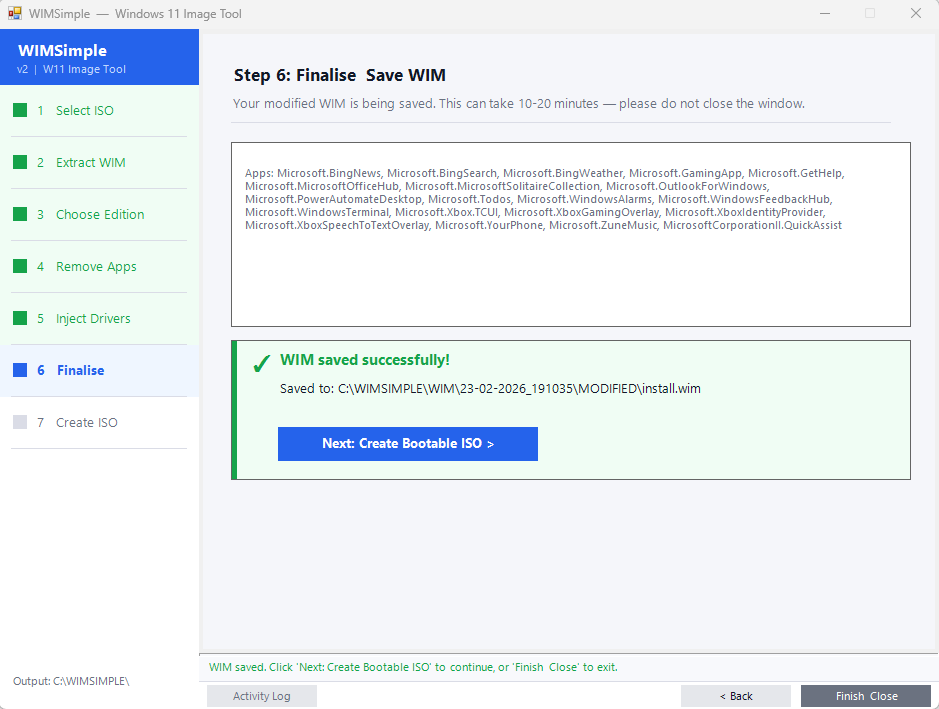This screenshot has height=709, width=939.
Task: Go to step 1 Select ISO
Action: pos(85,111)
